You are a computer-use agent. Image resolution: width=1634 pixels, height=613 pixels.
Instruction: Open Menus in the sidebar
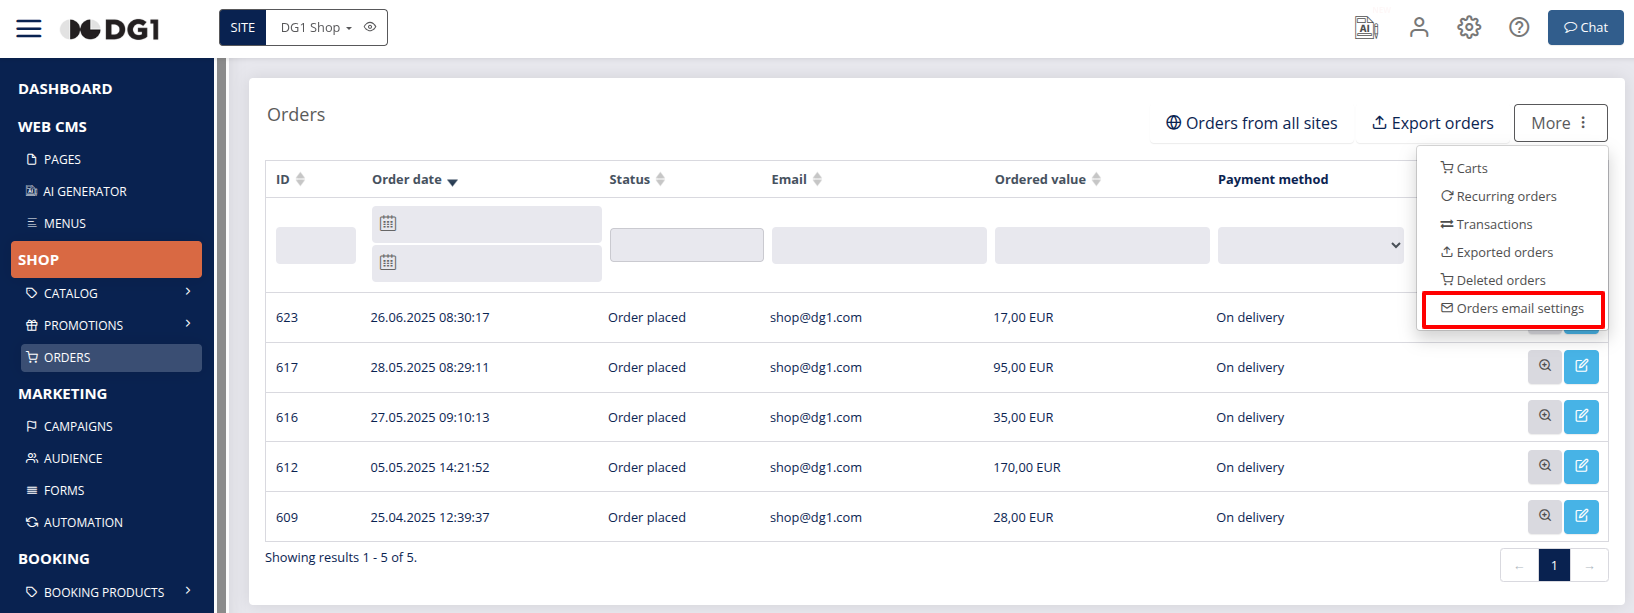(64, 223)
